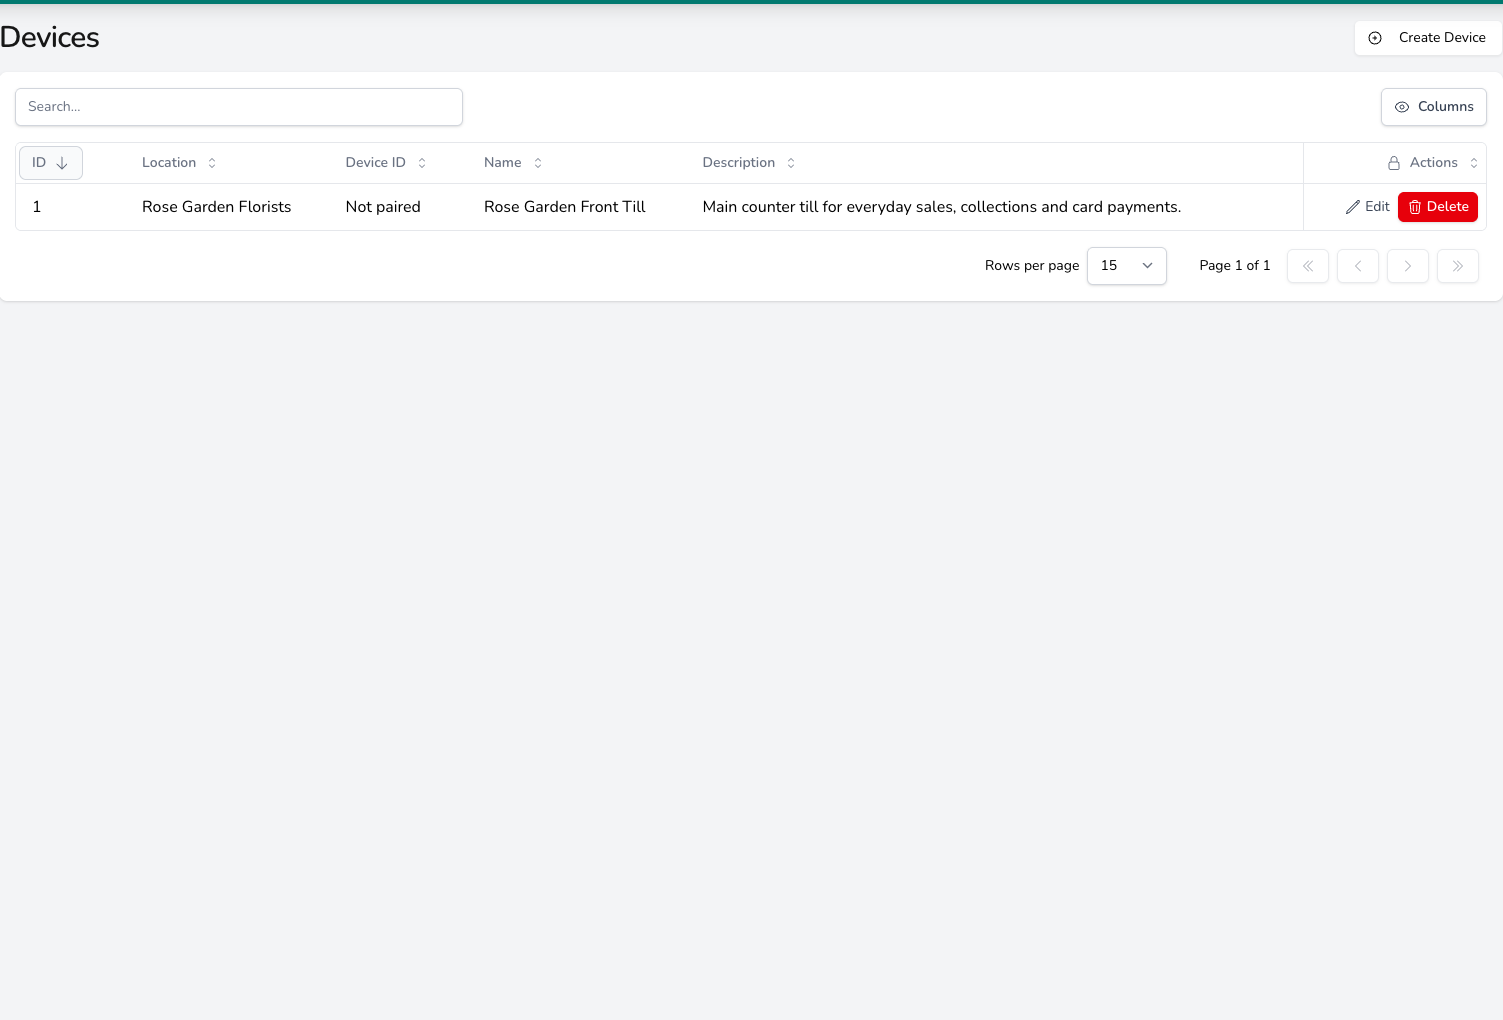Click the 'Rows per page' label
The width and height of the screenshot is (1503, 1020).
point(1032,266)
